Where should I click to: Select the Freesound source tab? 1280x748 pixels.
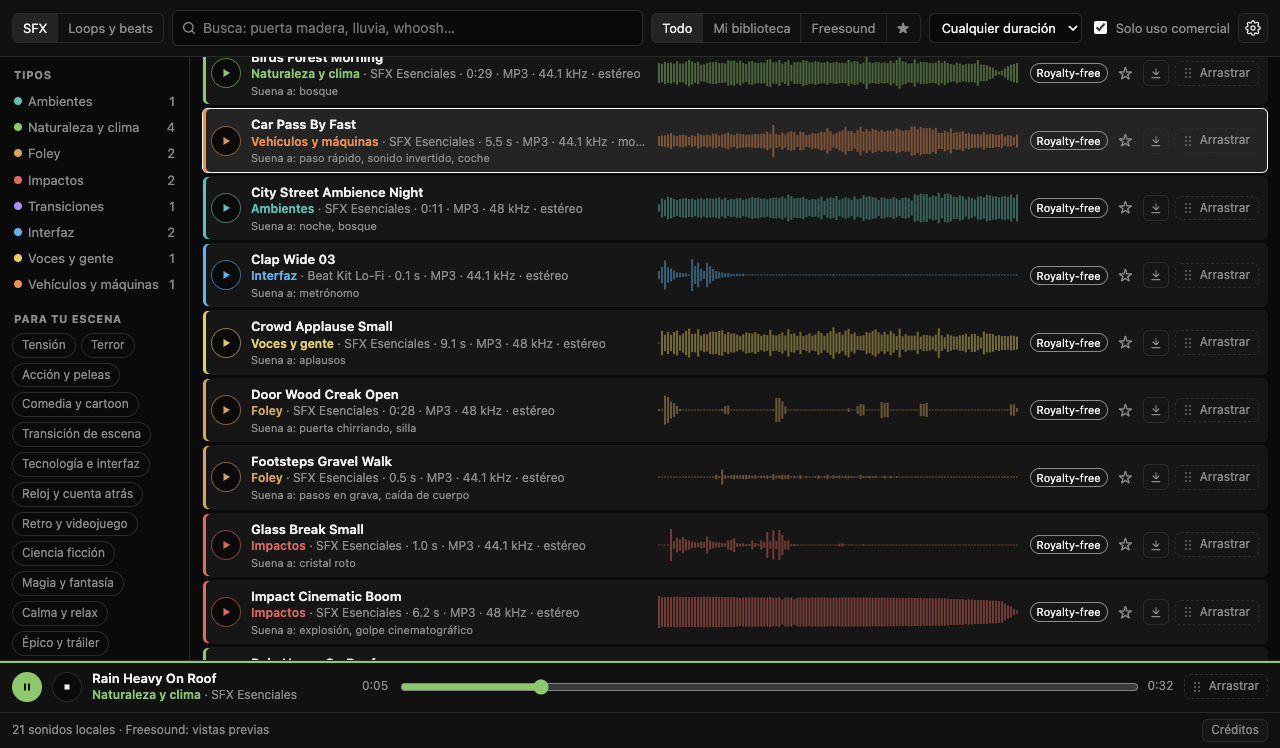pos(843,28)
